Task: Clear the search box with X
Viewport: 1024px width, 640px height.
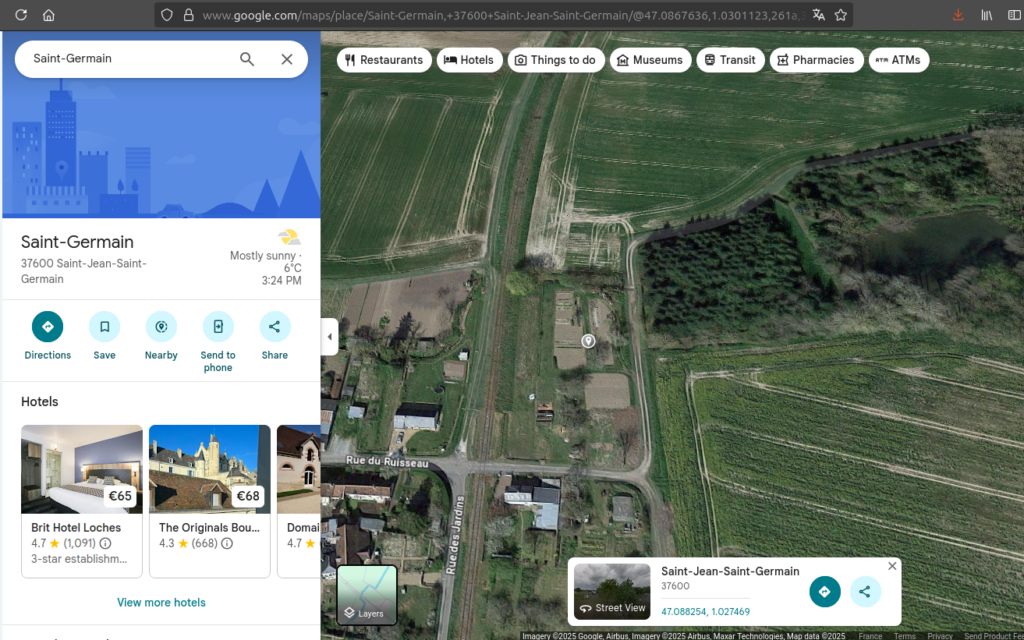Action: [287, 59]
